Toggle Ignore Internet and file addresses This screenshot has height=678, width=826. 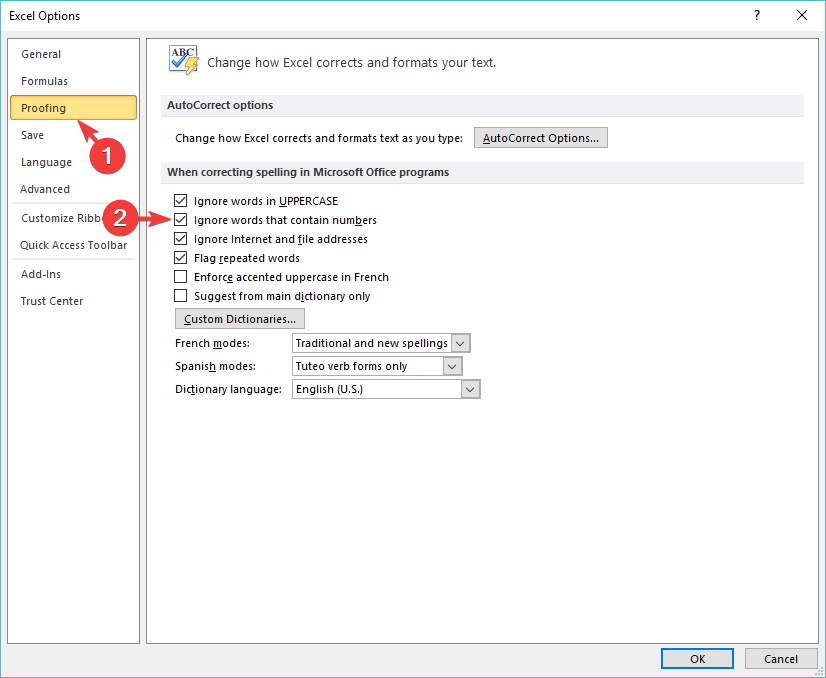tap(181, 239)
